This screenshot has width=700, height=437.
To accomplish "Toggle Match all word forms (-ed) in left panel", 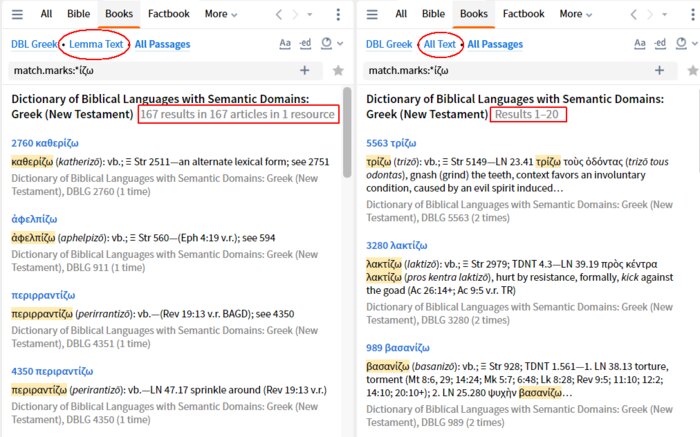I will [305, 43].
